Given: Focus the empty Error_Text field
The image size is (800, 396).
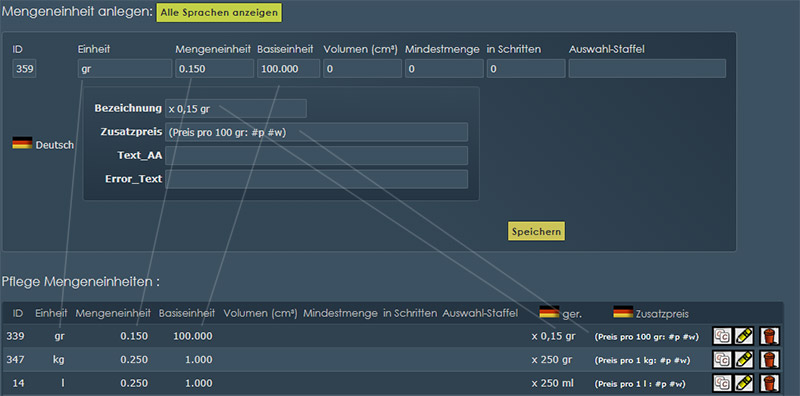Looking at the screenshot, I should click(x=316, y=179).
